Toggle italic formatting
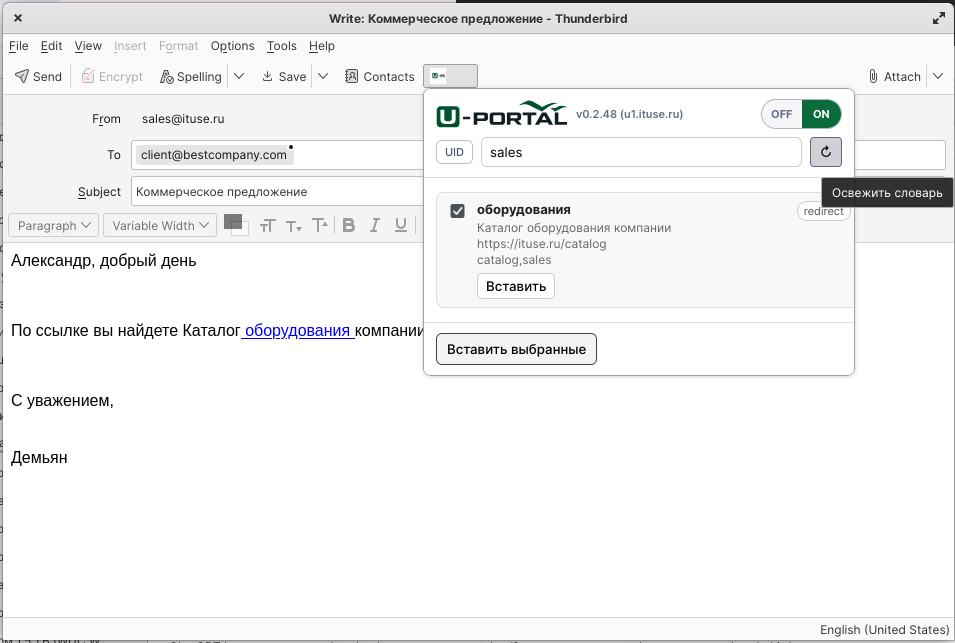Viewport: 955px width, 643px height. [375, 225]
